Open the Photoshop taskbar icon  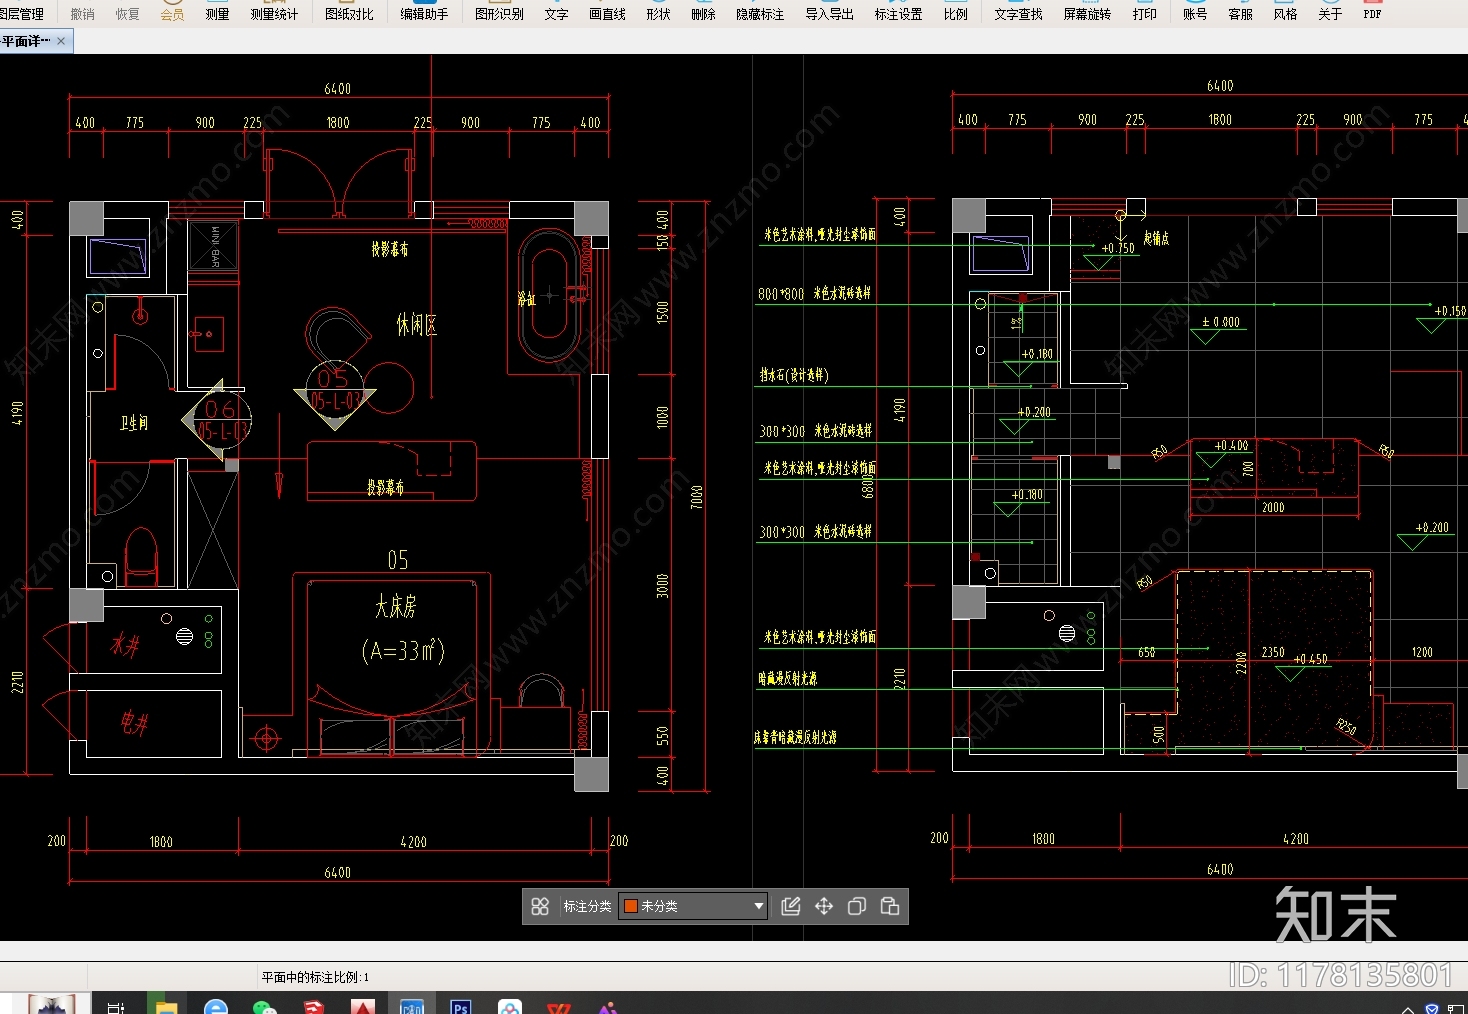[460, 1006]
